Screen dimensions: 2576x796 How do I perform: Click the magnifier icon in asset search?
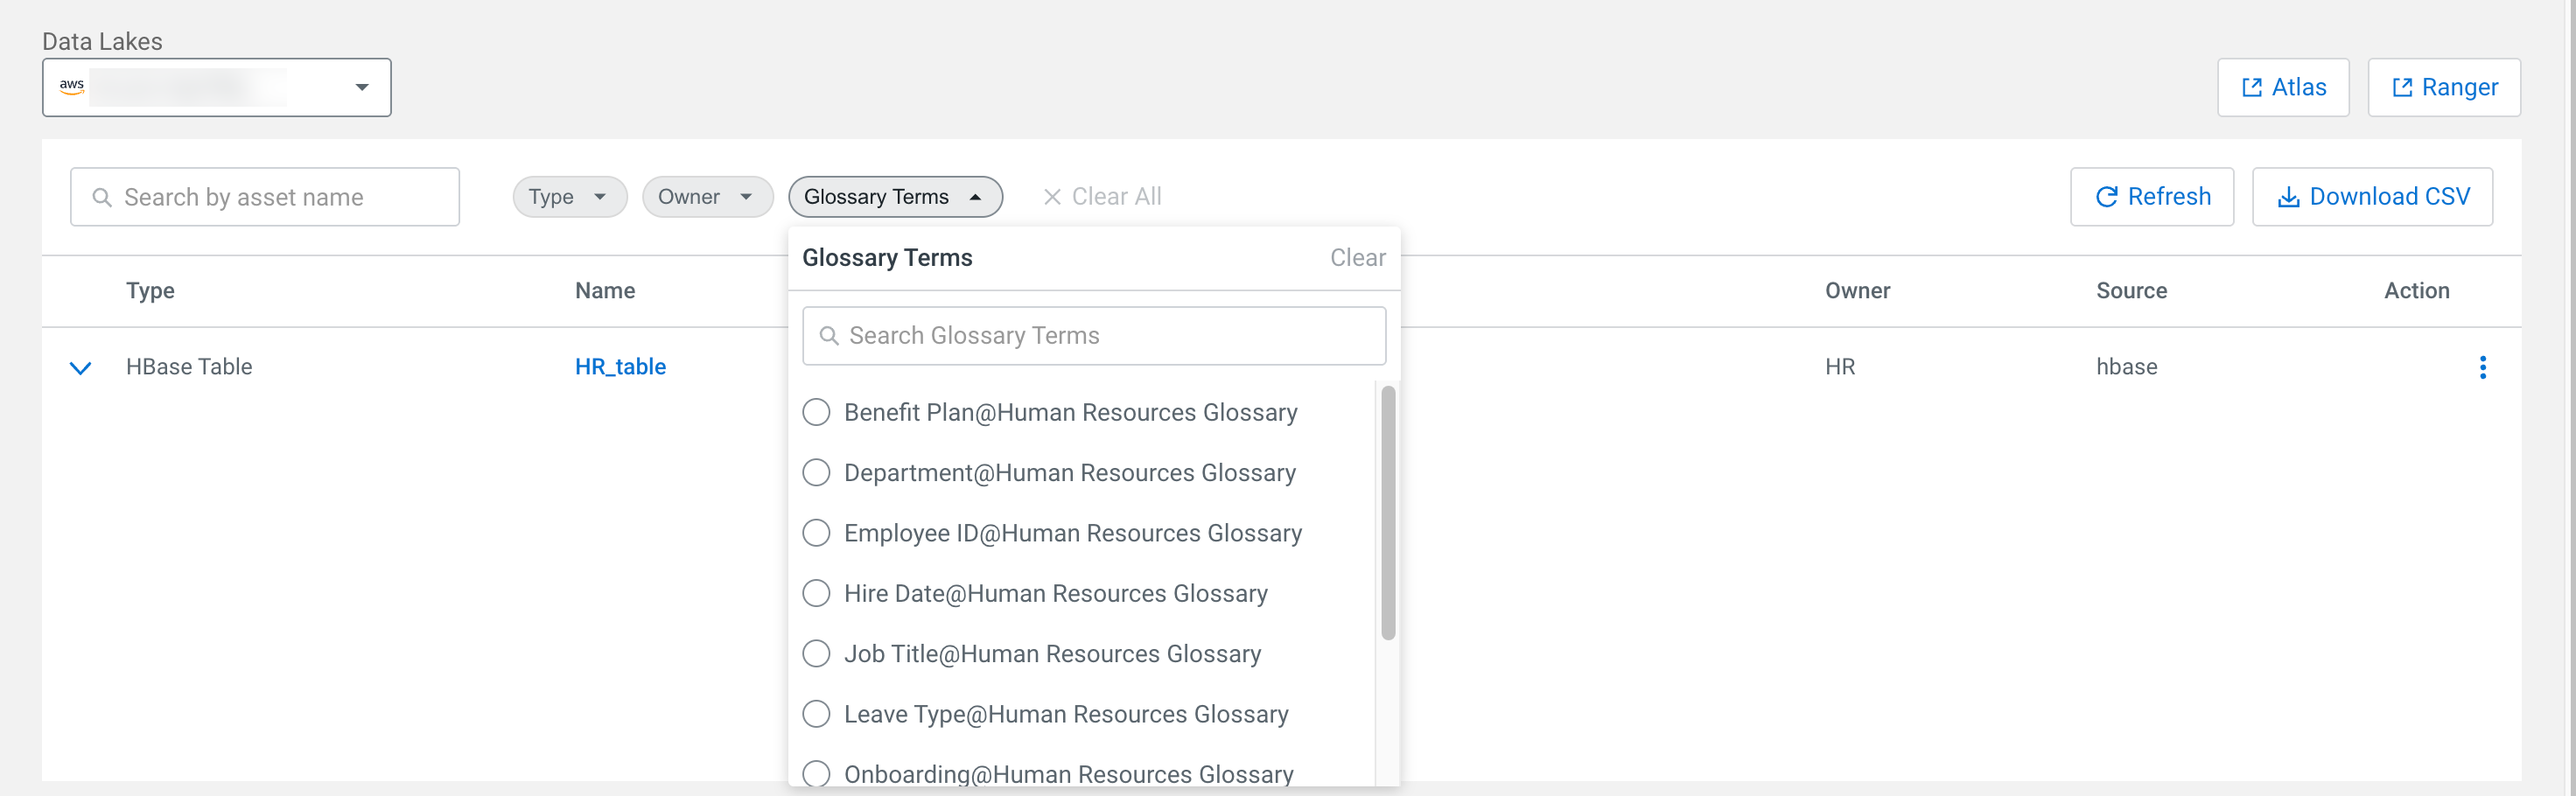pos(102,198)
